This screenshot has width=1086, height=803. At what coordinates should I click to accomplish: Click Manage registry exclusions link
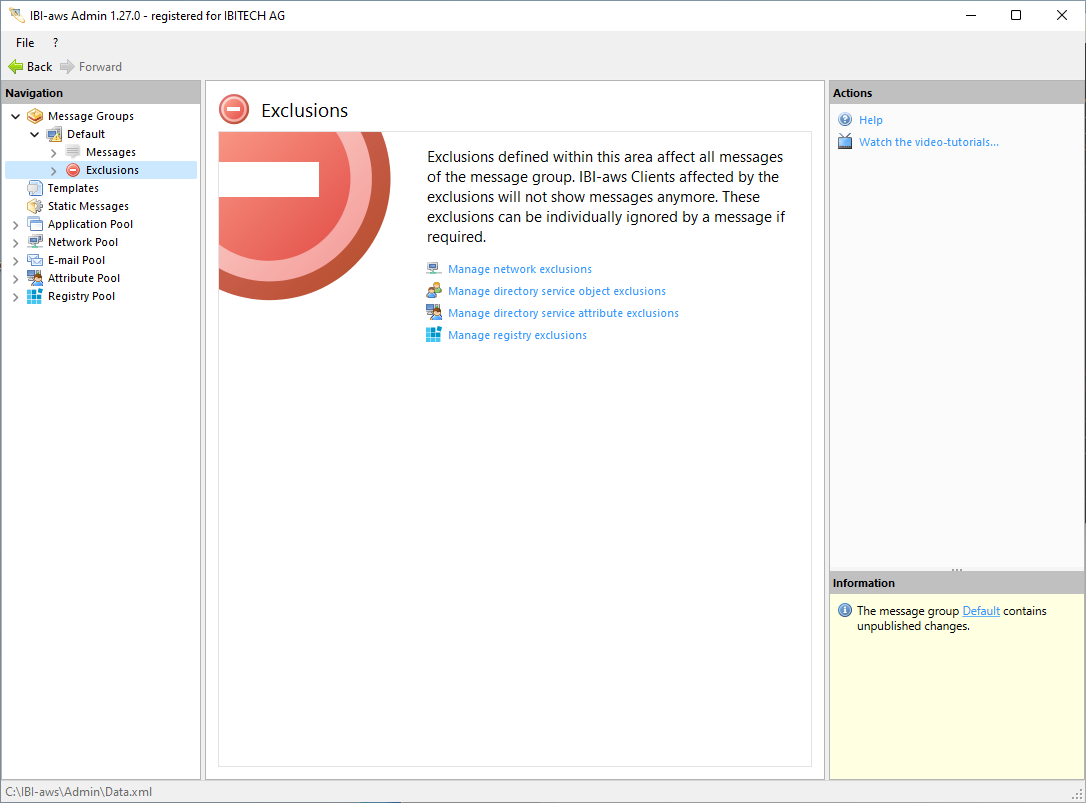517,335
